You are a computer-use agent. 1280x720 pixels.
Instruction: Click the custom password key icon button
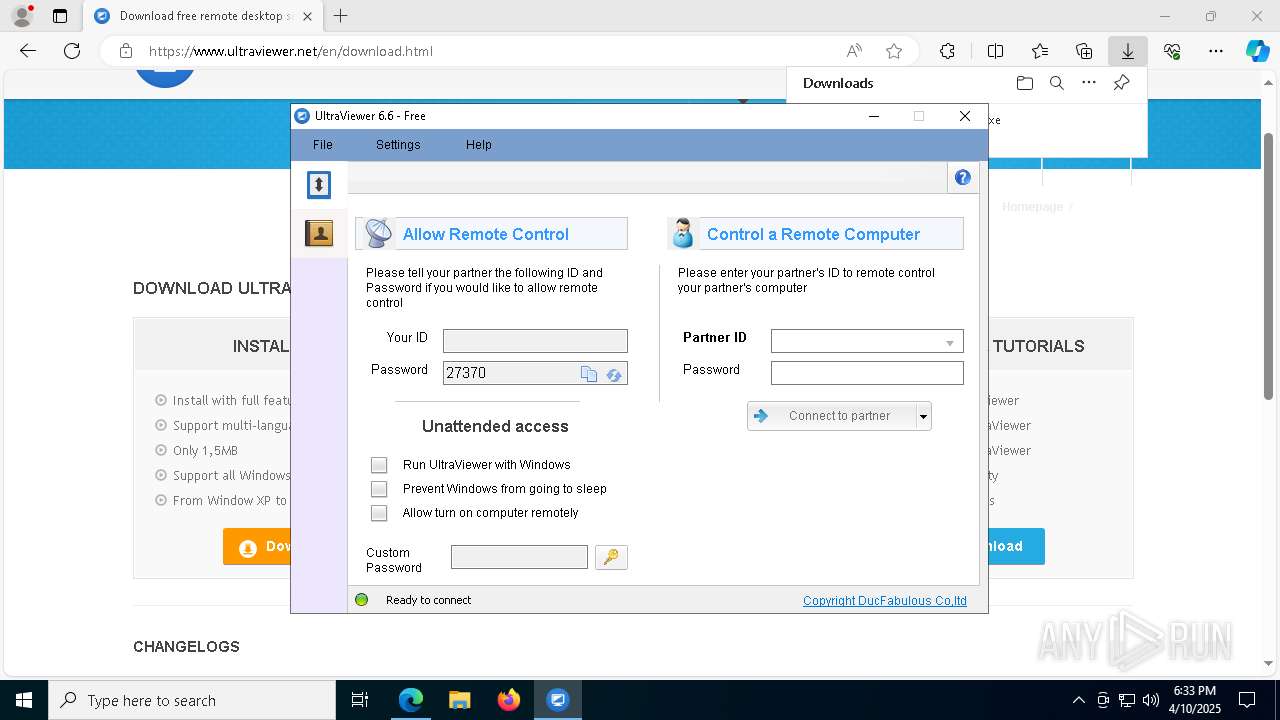click(x=611, y=557)
